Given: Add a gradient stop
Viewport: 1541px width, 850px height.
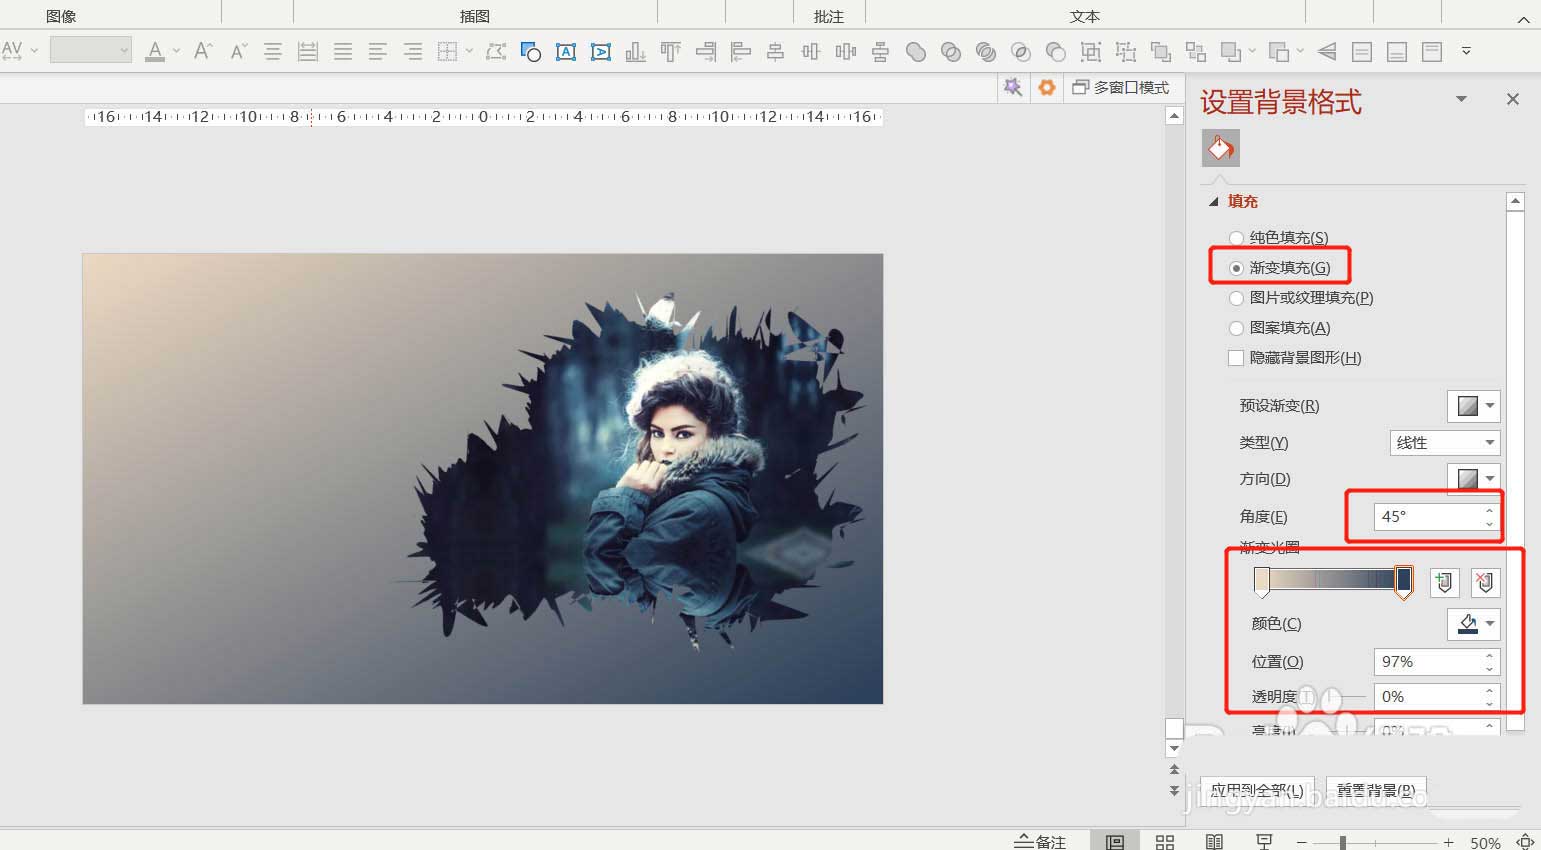Looking at the screenshot, I should point(1443,583).
